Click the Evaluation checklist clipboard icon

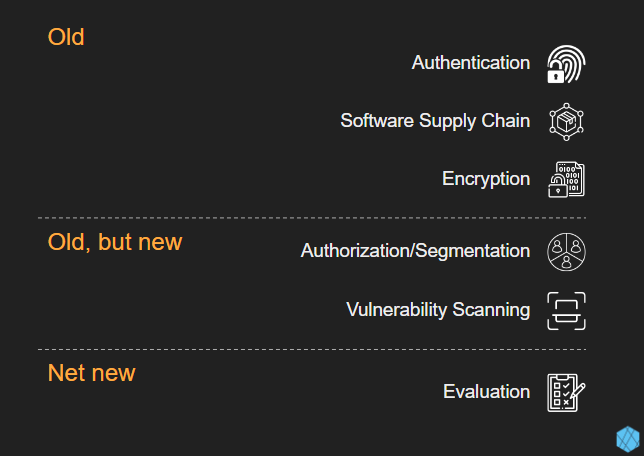(566, 393)
